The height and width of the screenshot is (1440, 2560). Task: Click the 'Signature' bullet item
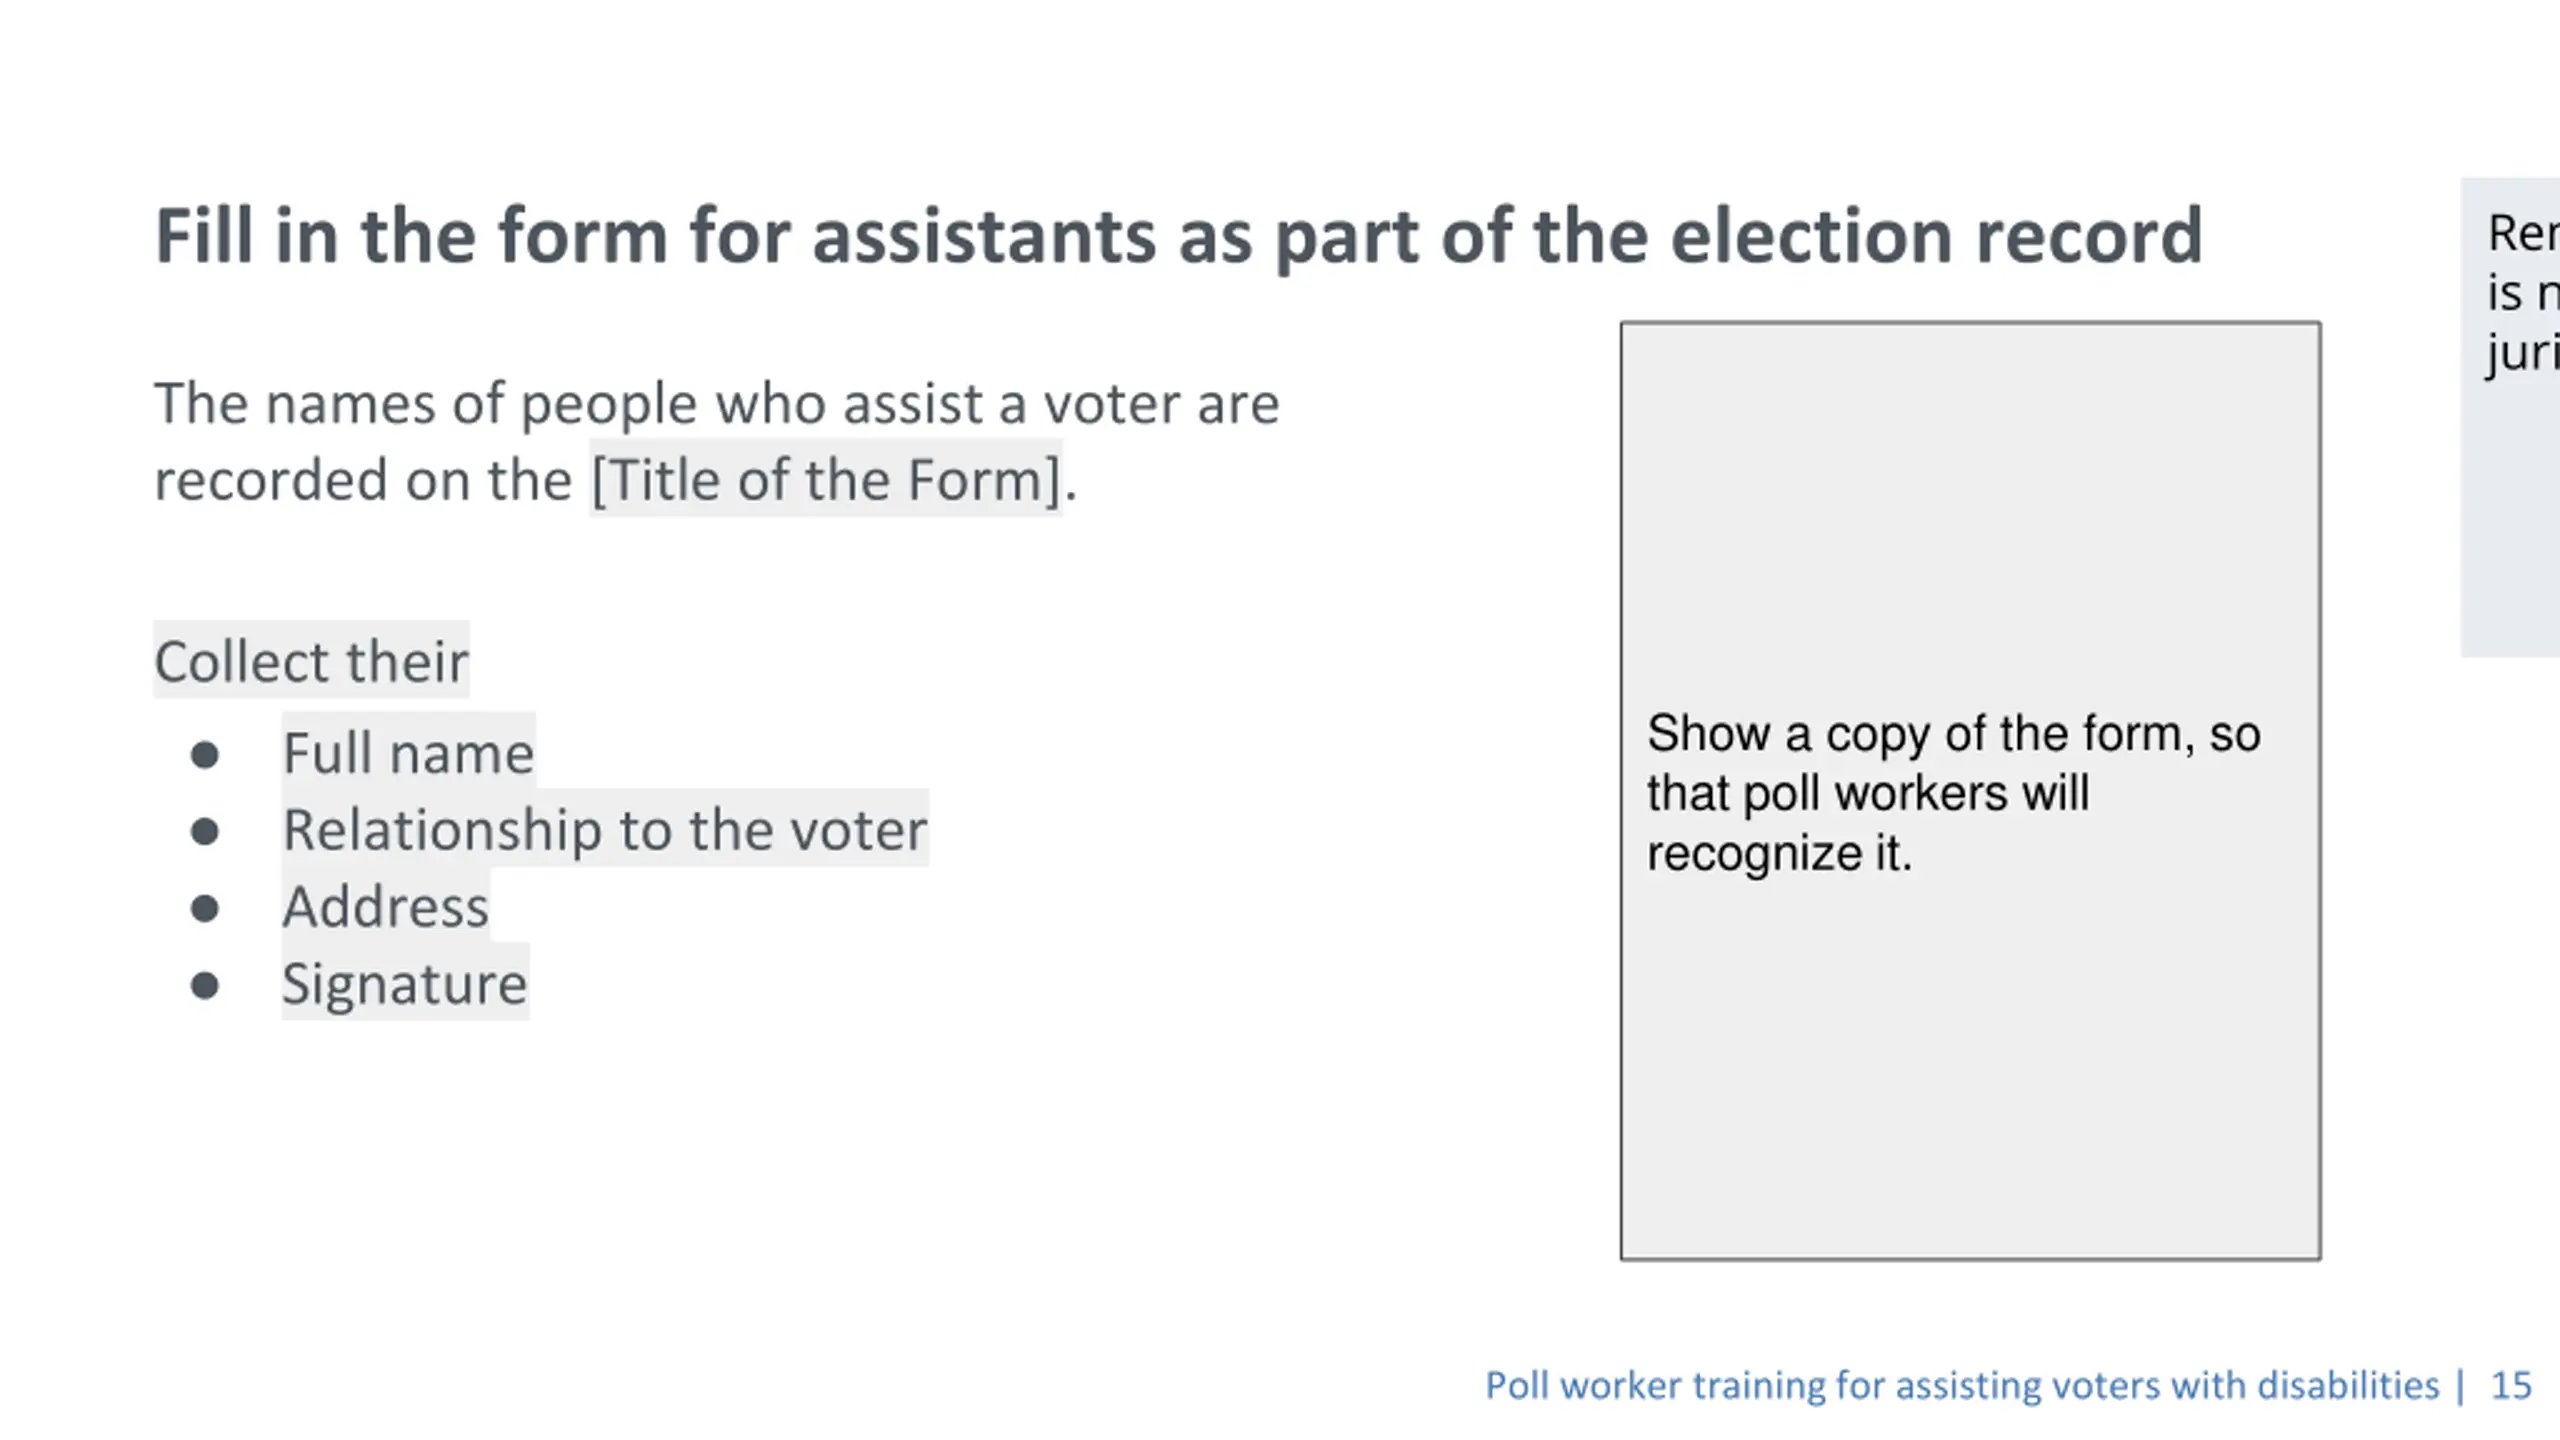(x=404, y=983)
